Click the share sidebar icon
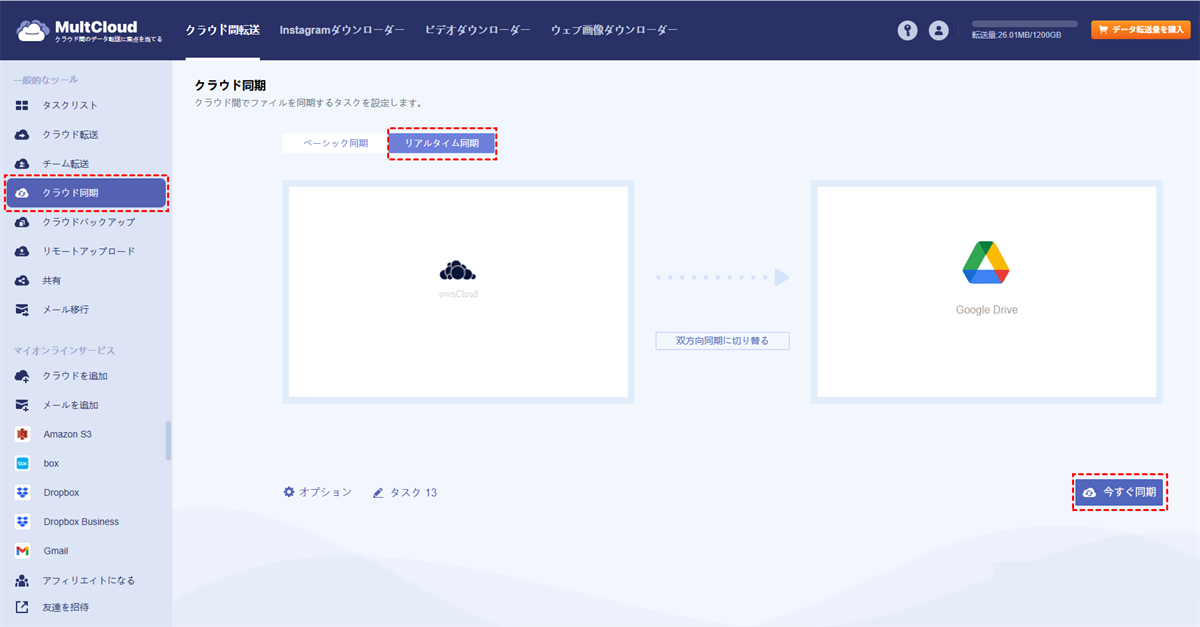This screenshot has height=627, width=1200. coord(22,280)
